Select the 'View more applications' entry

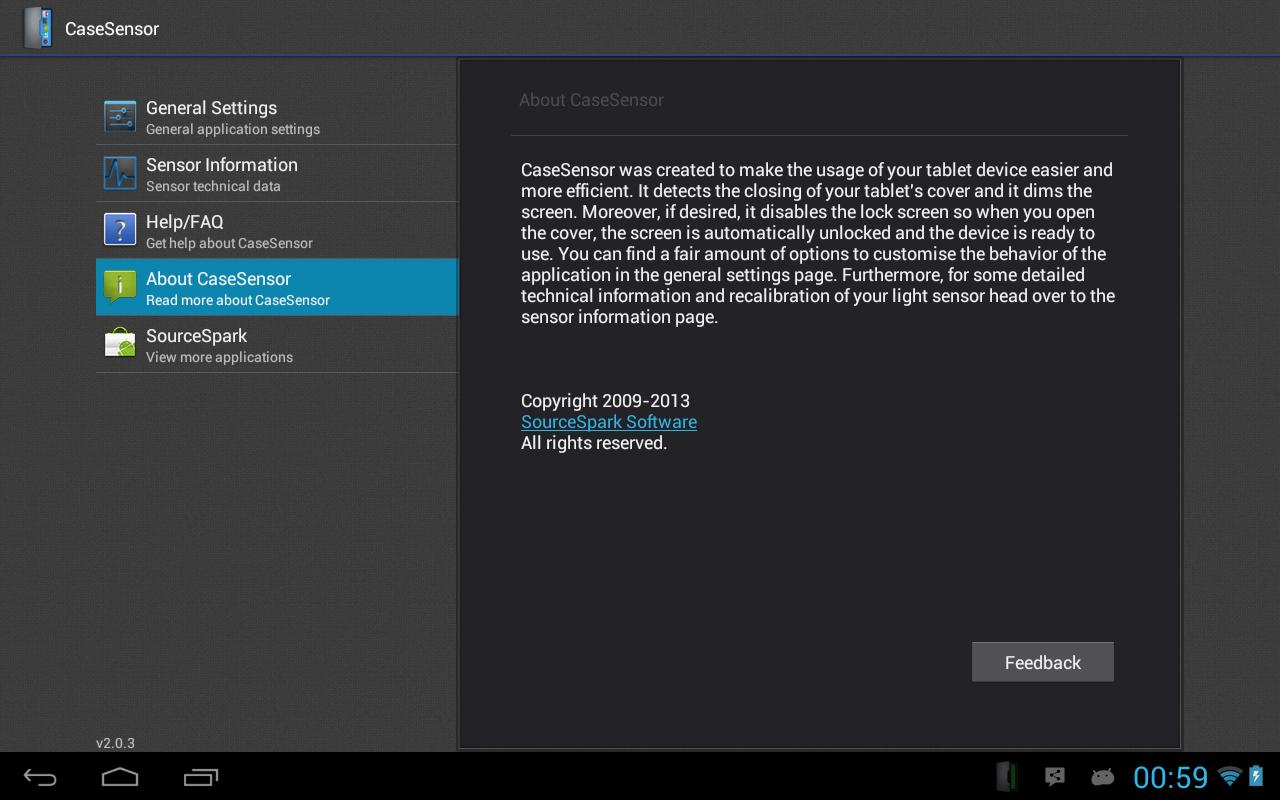click(x=219, y=357)
